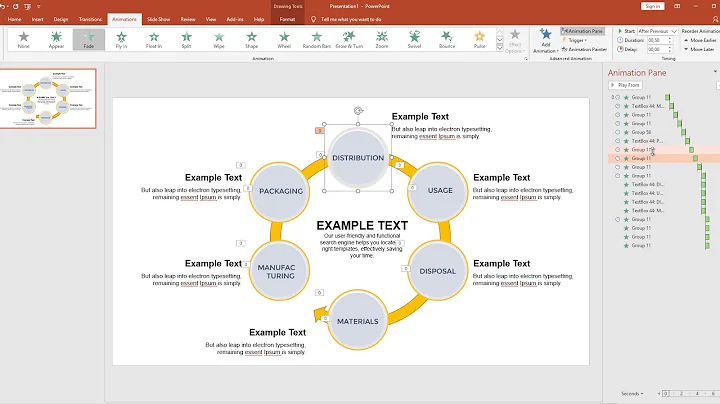The height and width of the screenshot is (404, 720).
Task: Apply the None animation effect
Action: (x=23, y=39)
